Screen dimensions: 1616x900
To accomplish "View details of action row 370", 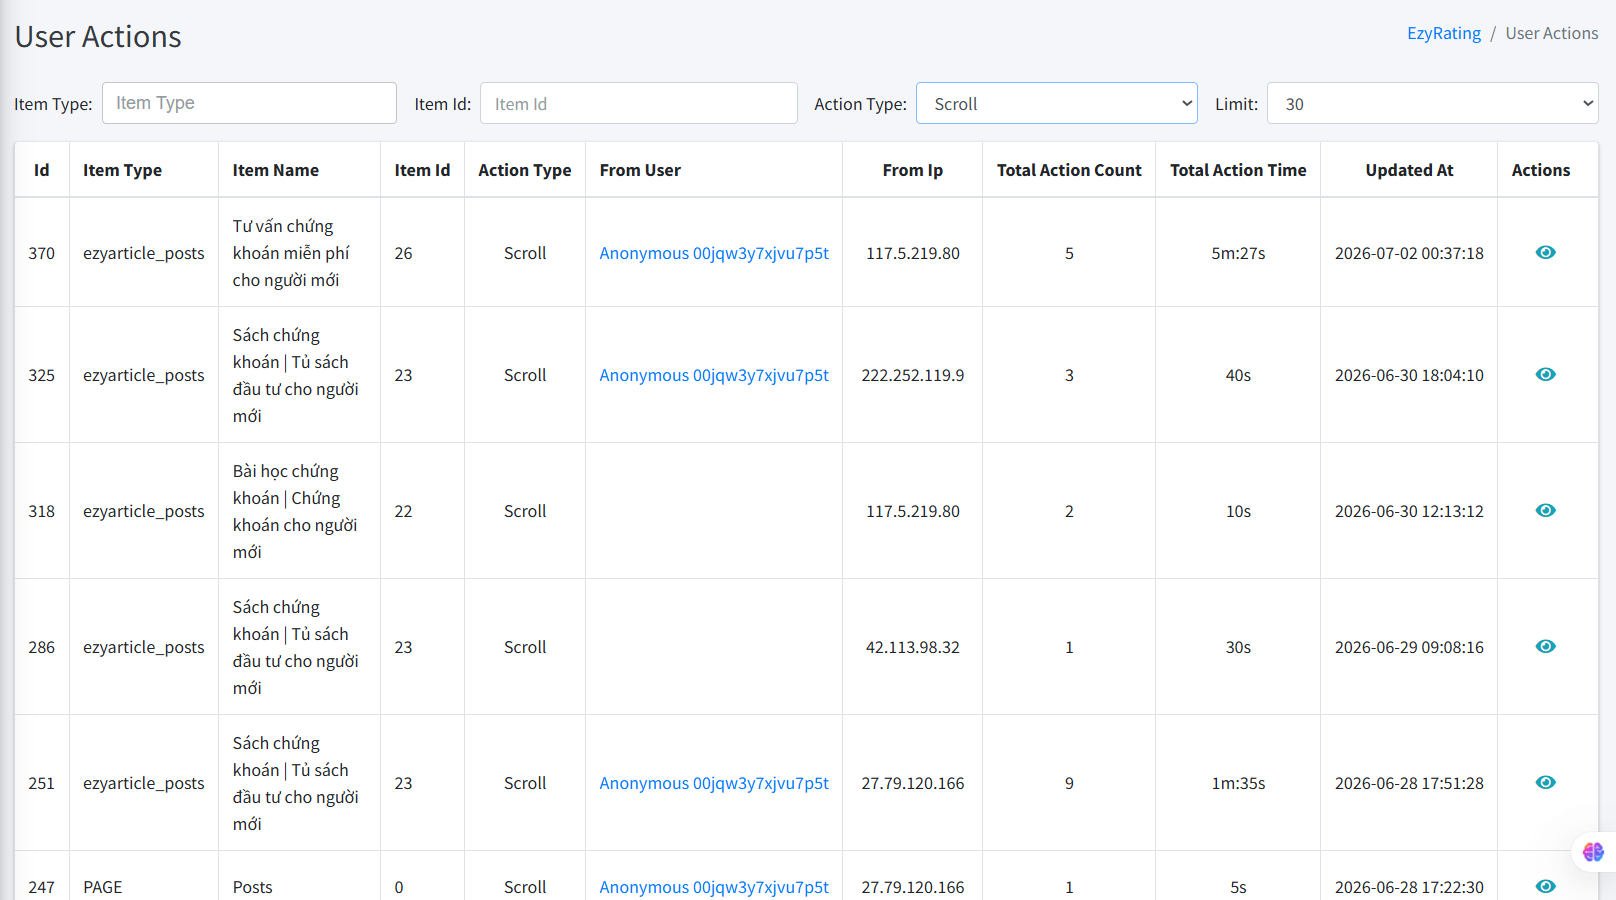I will pyautogui.click(x=1545, y=252).
